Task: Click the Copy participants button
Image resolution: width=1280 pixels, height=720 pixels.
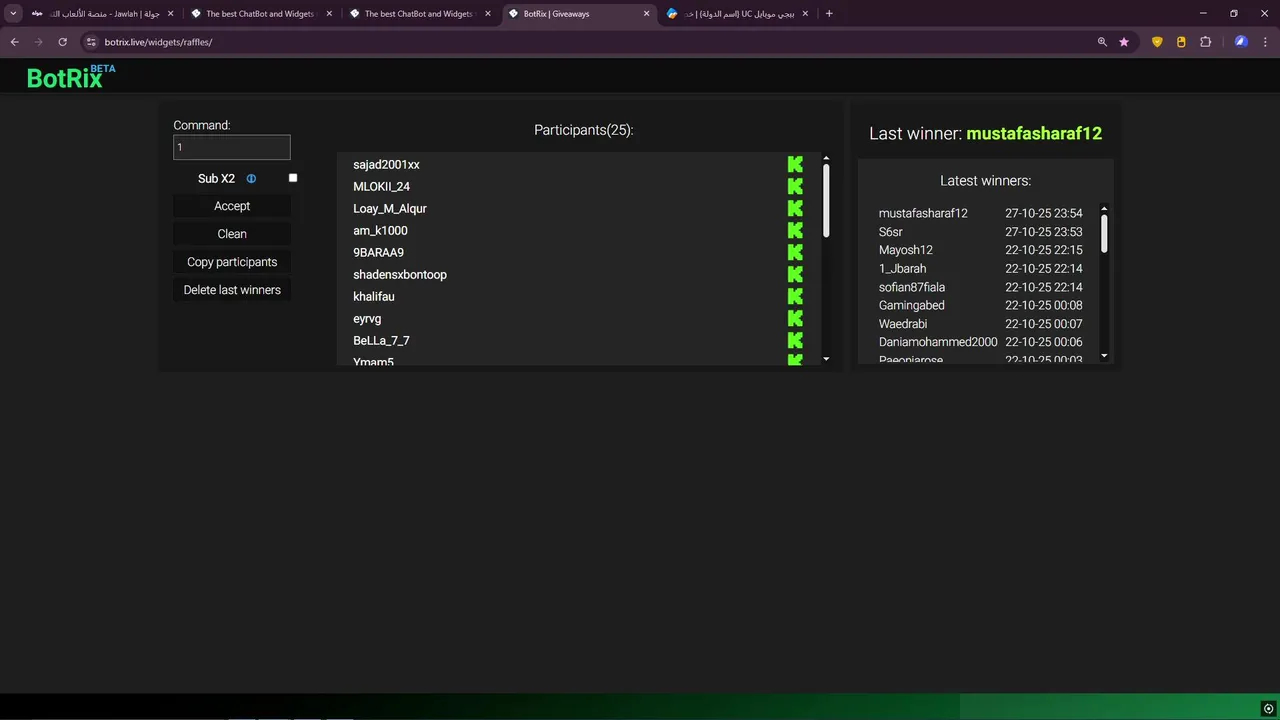Action: pyautogui.click(x=232, y=262)
